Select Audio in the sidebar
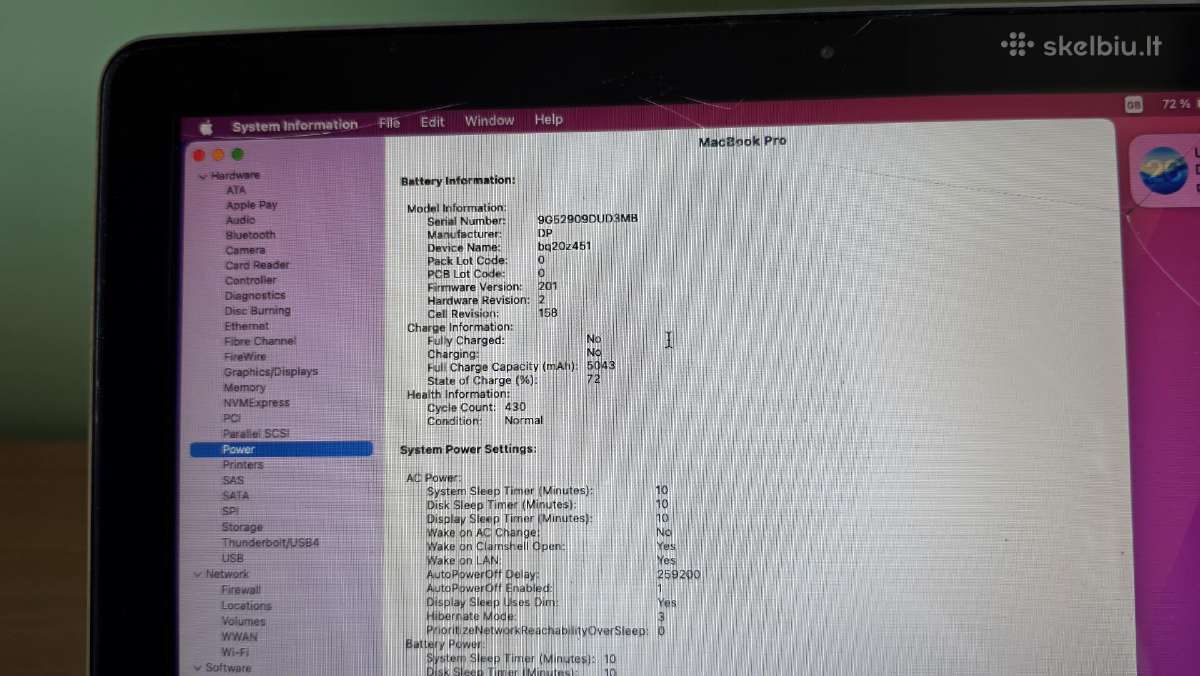Viewport: 1200px width, 676px height. click(240, 220)
